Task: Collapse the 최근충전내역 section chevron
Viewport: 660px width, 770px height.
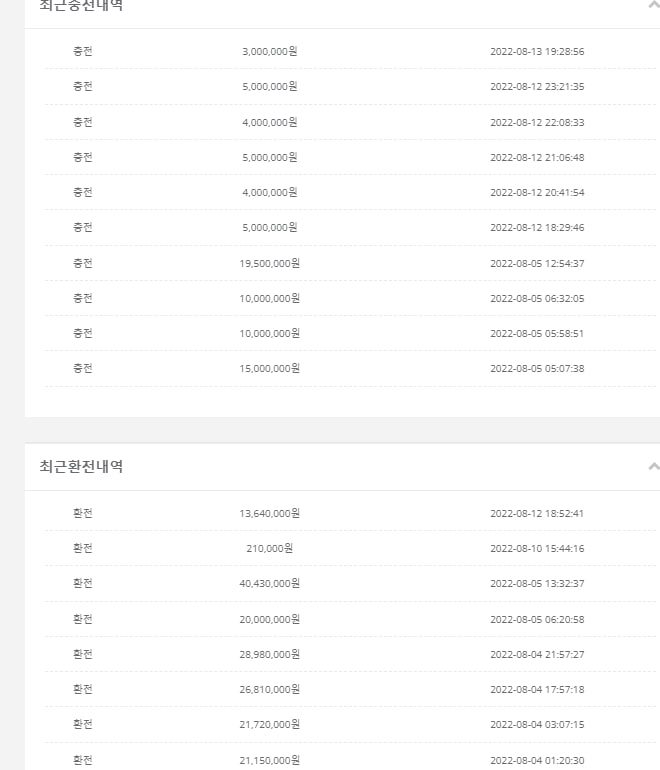Action: (x=653, y=4)
